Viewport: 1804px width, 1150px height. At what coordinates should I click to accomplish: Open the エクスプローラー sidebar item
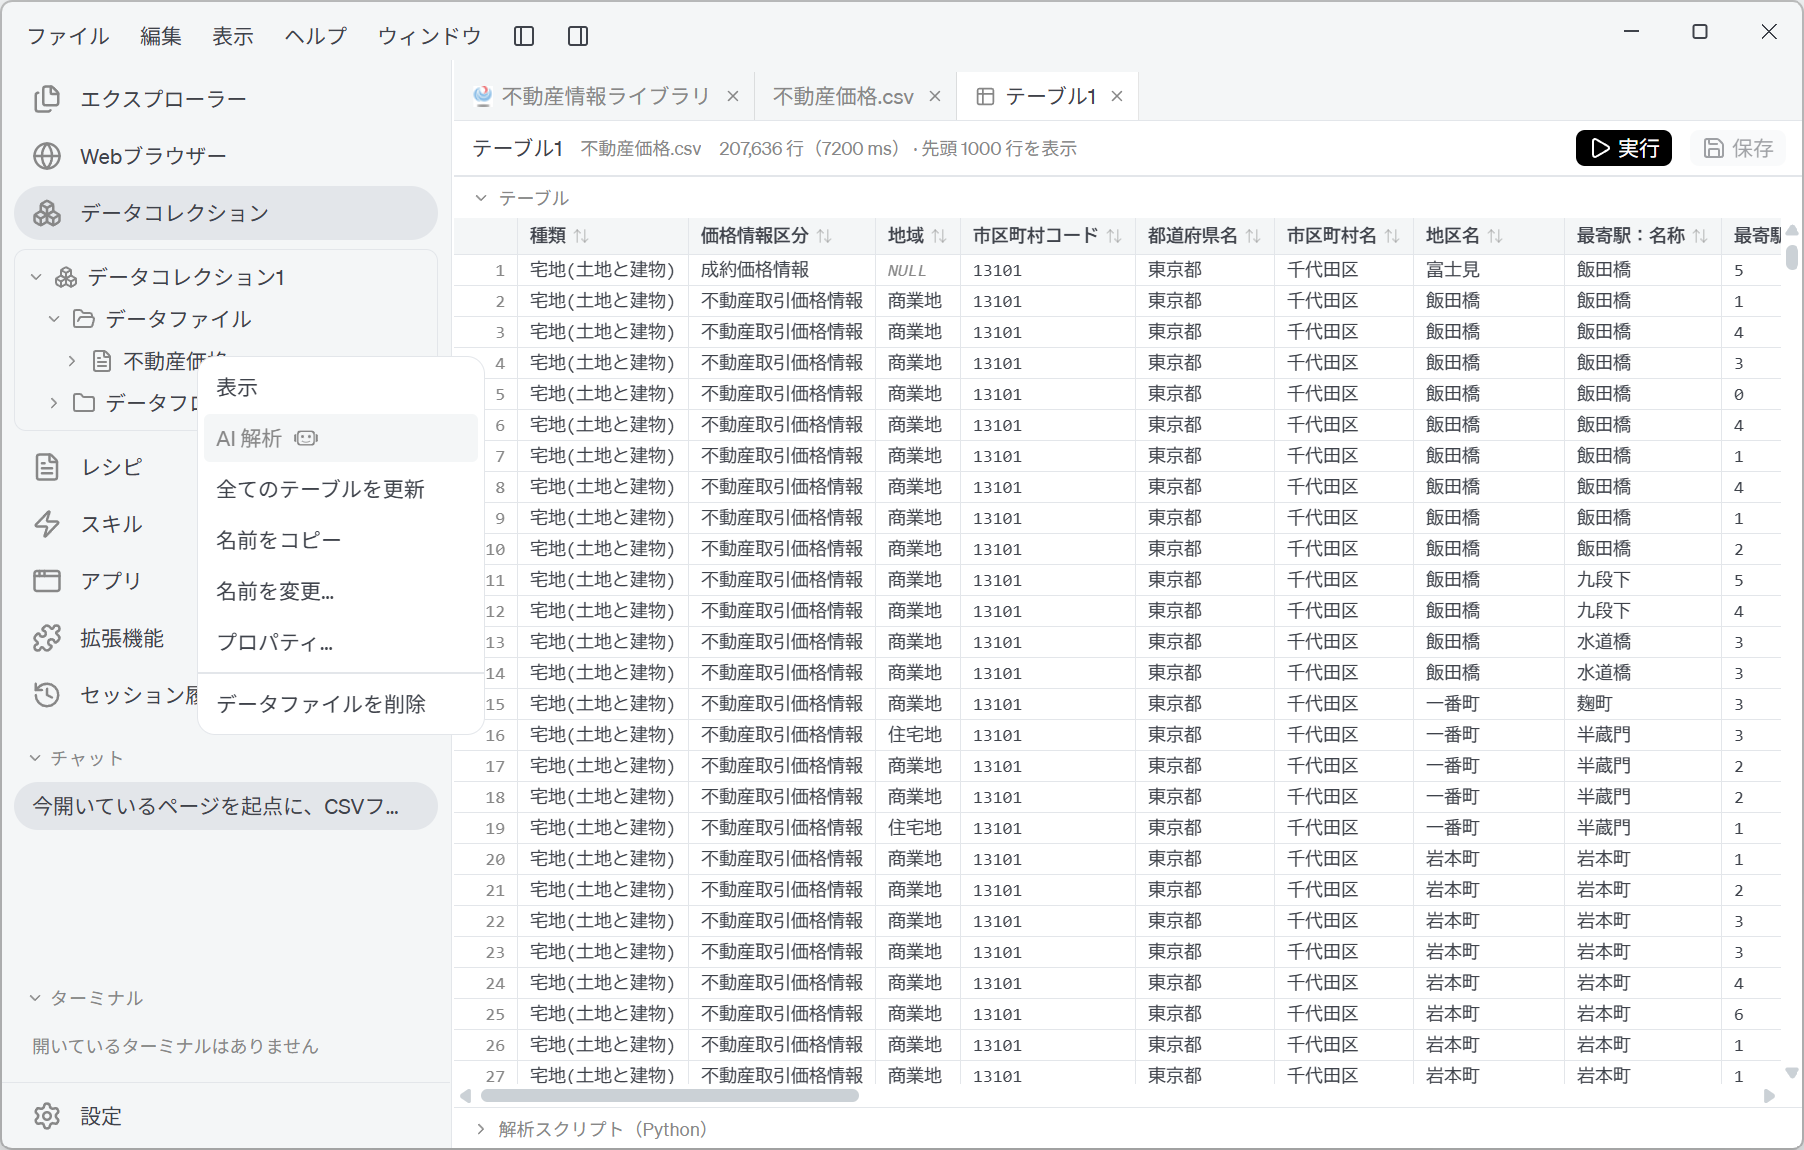point(226,99)
